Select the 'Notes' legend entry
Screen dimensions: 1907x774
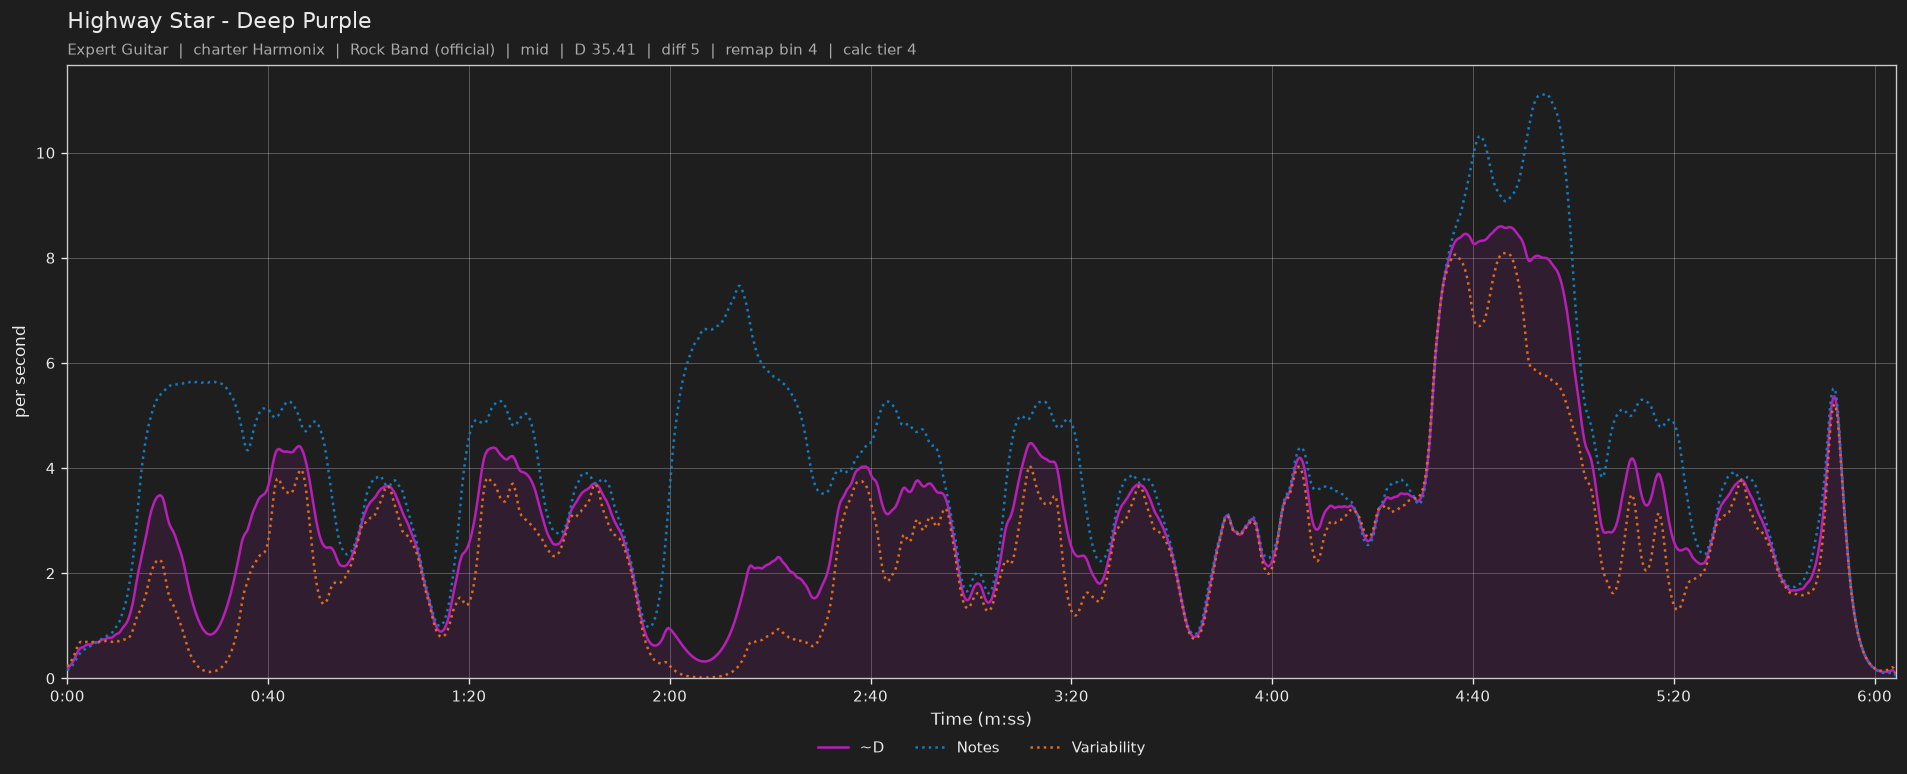coord(957,747)
